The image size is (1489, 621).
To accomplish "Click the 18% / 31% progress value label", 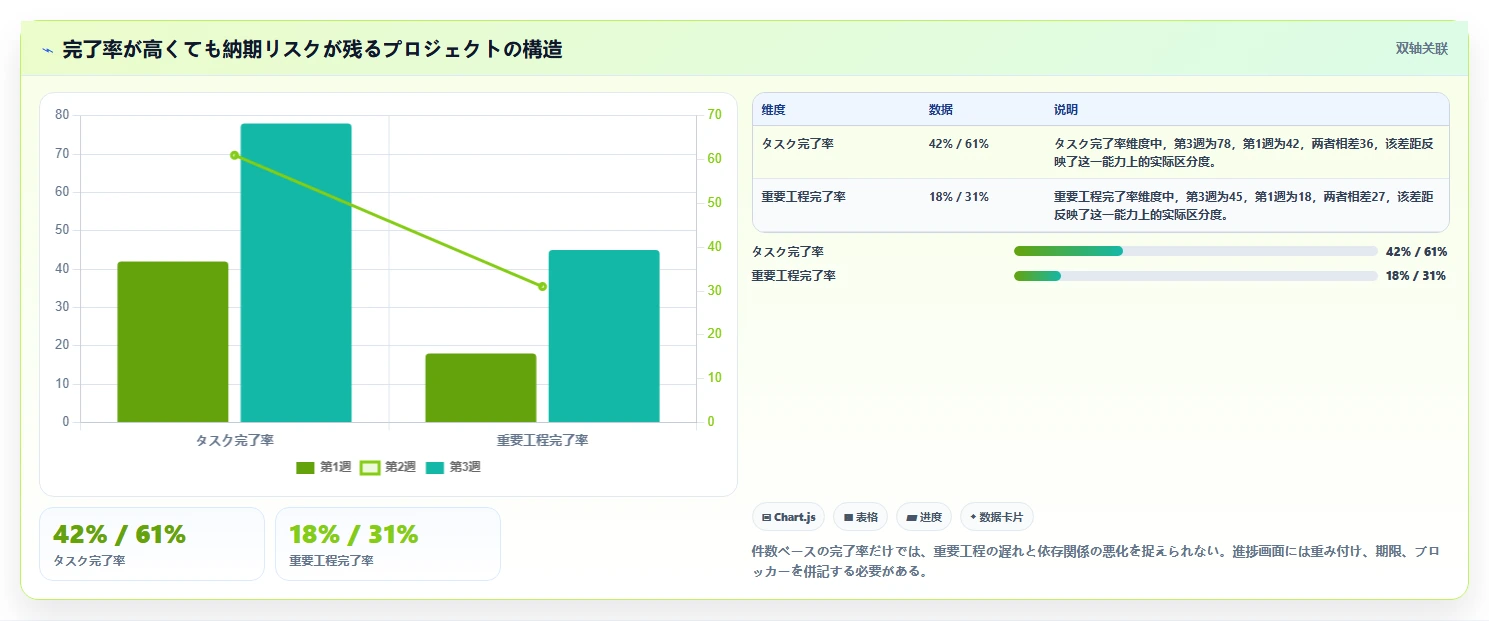I will tap(1416, 276).
